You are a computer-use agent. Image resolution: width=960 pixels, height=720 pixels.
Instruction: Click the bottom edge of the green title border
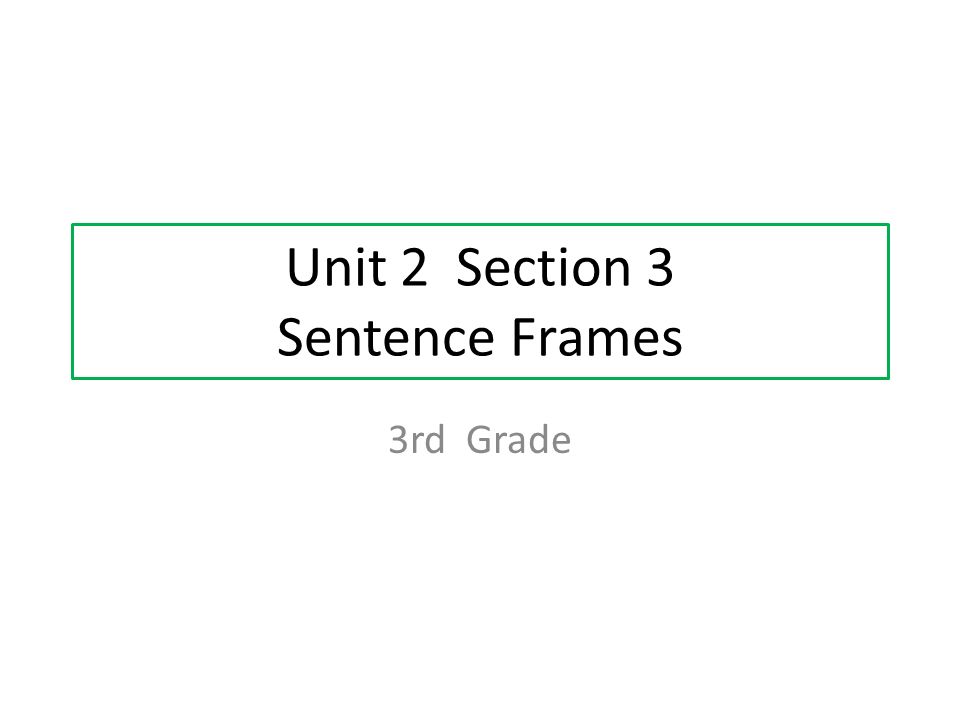pos(481,378)
